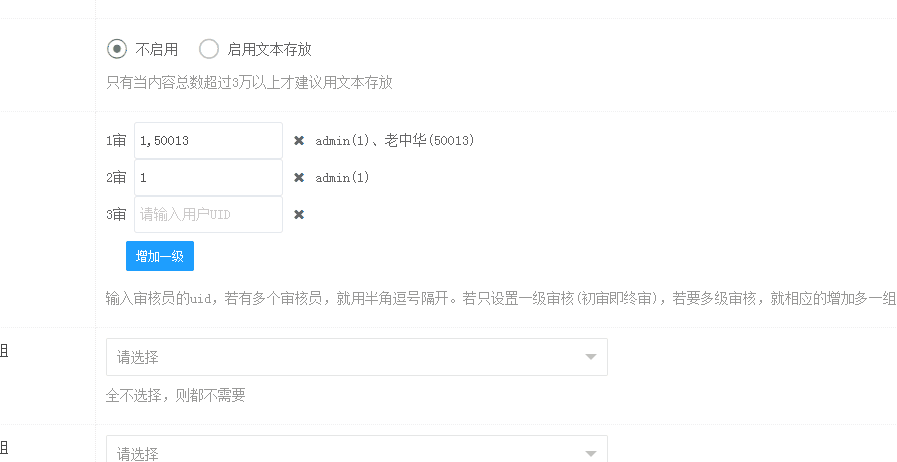Image resolution: width=897 pixels, height=462 pixels.
Task: Click the X icon beside the 3审 field
Action: point(299,214)
